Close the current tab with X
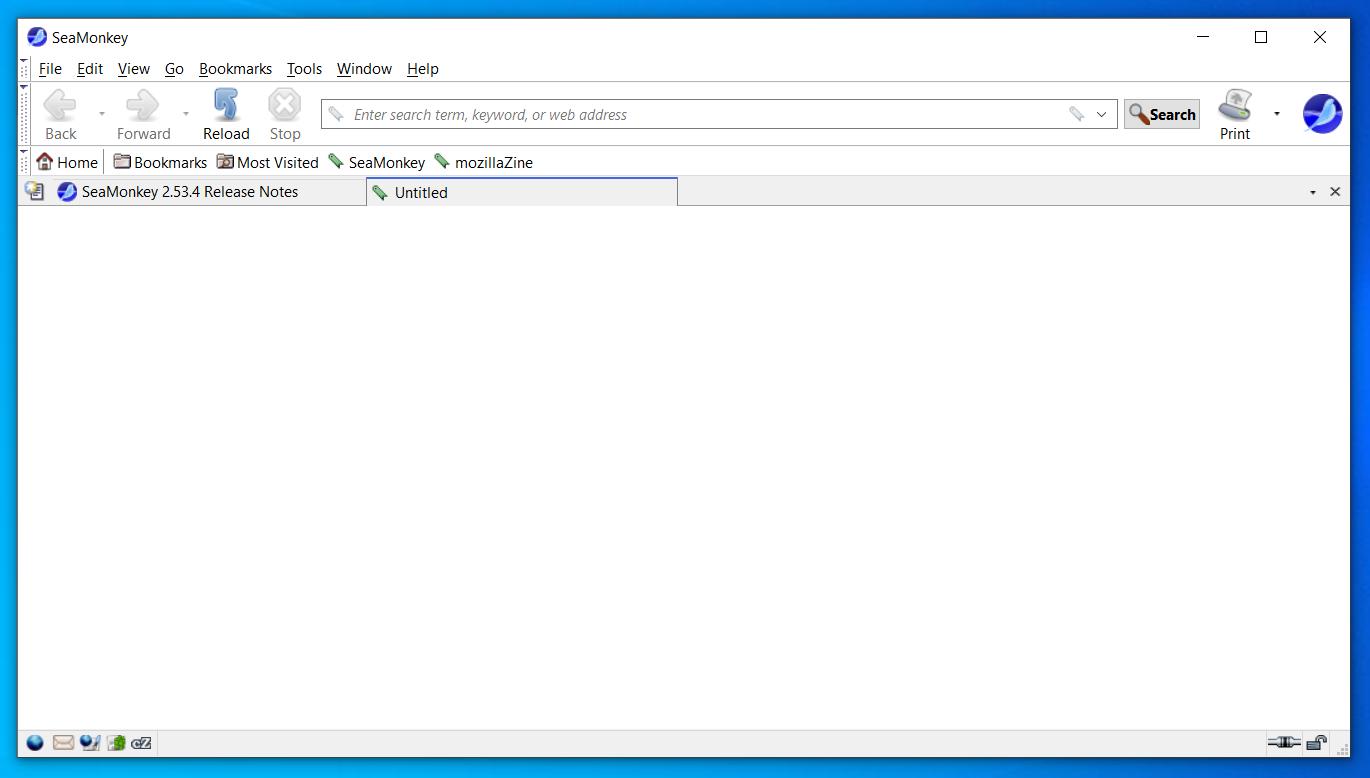This screenshot has width=1370, height=778. click(x=1335, y=192)
